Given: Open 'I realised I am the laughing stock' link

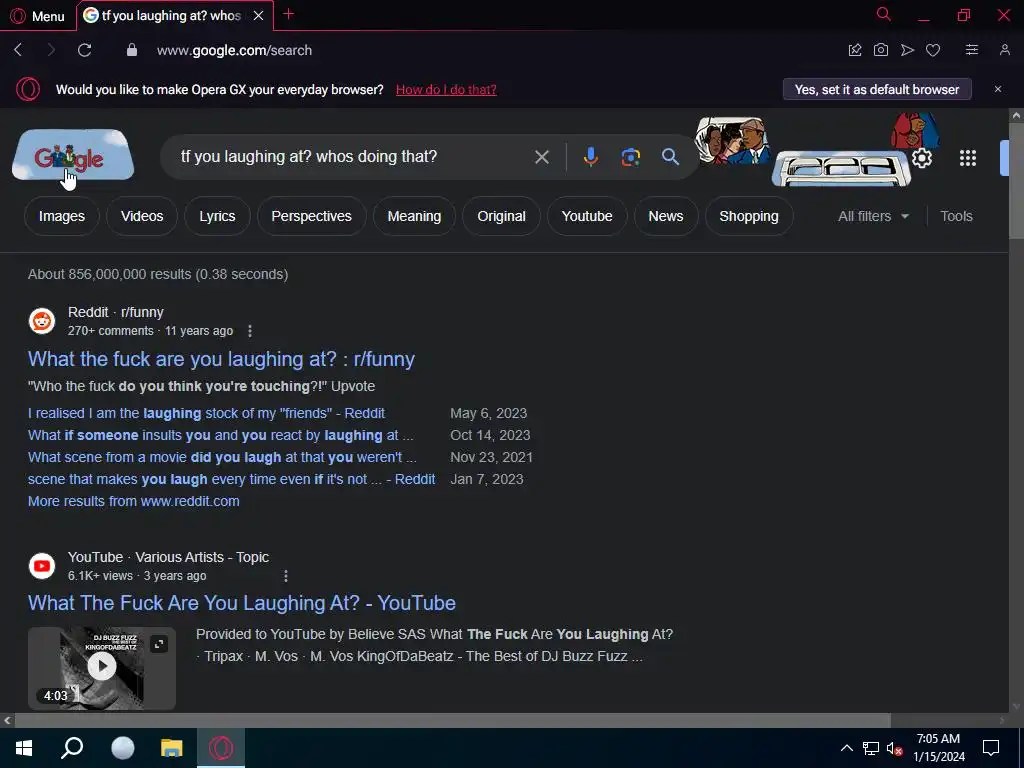Looking at the screenshot, I should point(206,413).
